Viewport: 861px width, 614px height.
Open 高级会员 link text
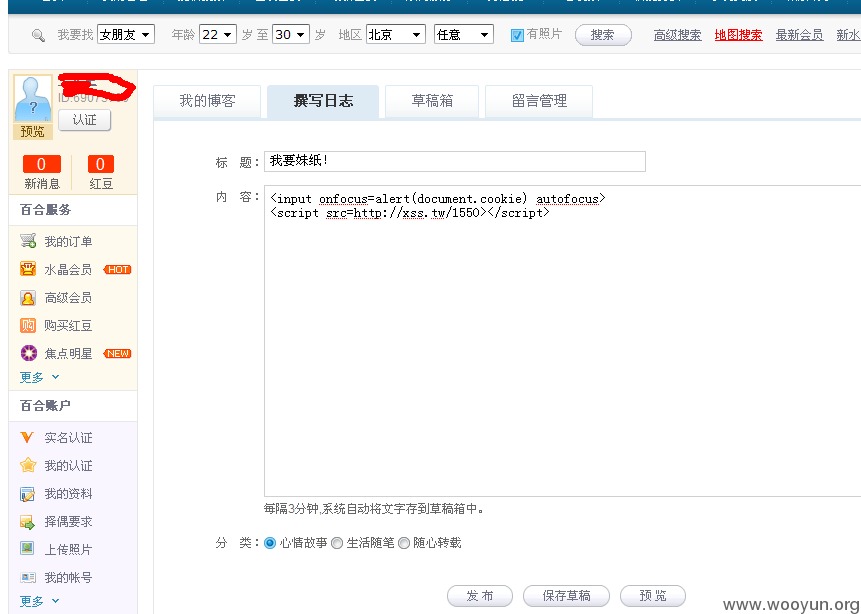coord(68,298)
